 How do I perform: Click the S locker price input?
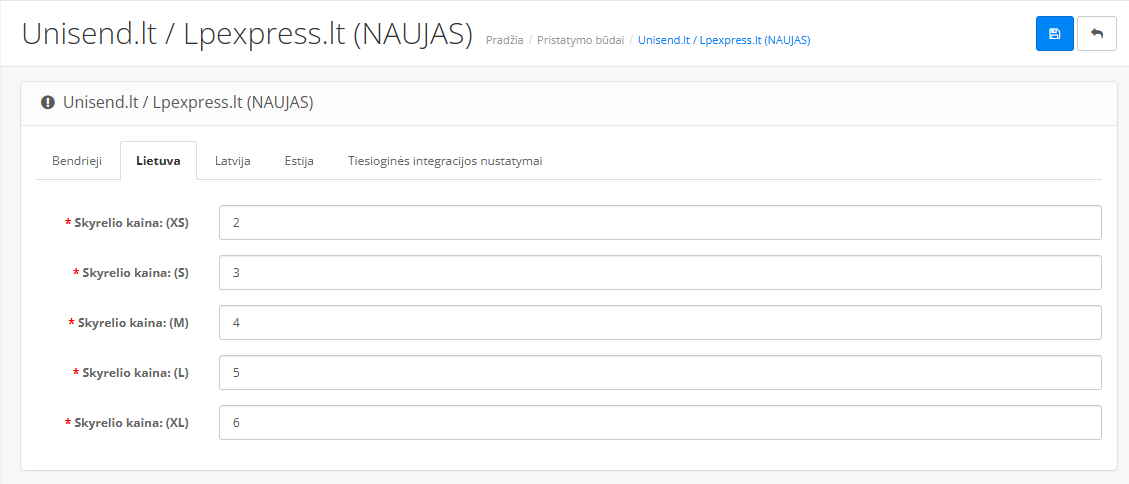[x=660, y=273]
